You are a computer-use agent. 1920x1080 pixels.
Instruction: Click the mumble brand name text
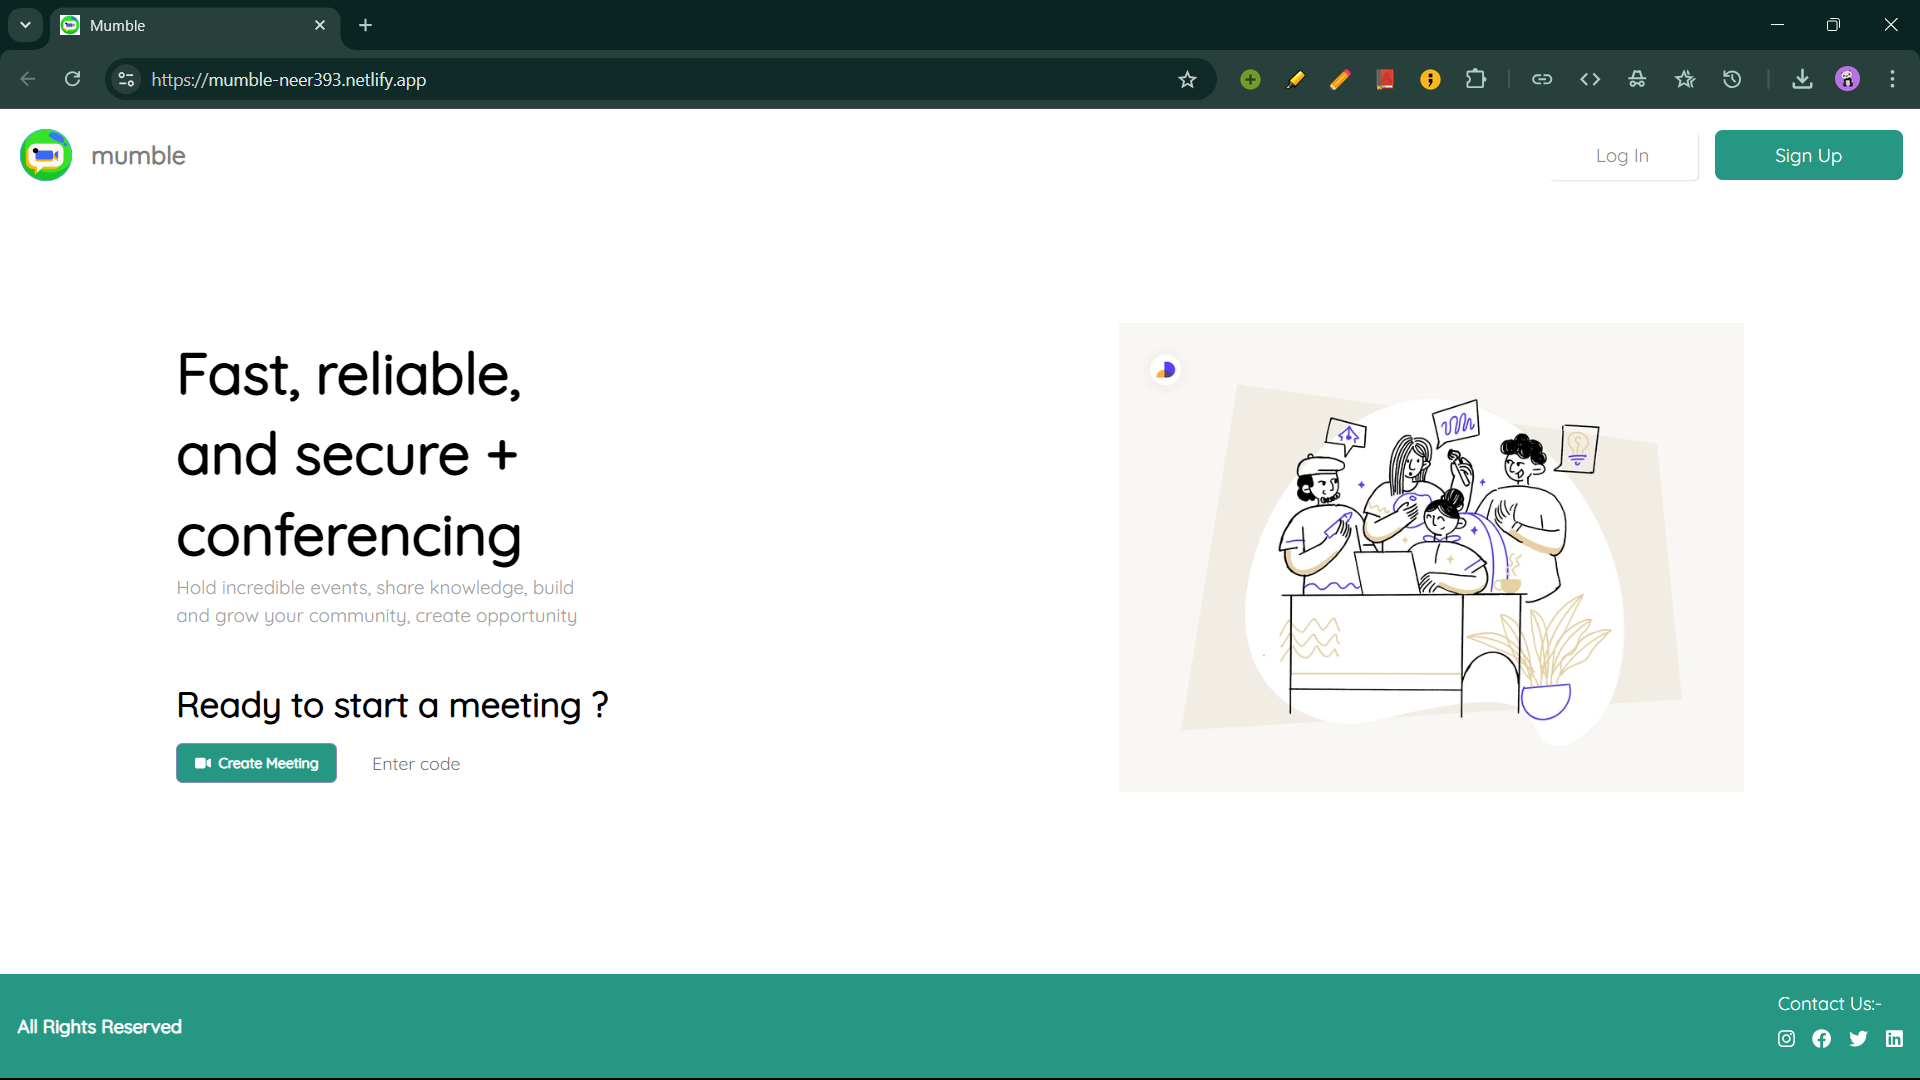point(138,156)
